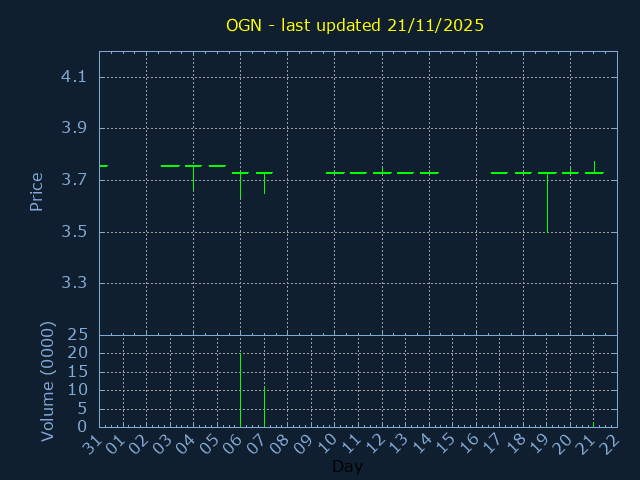Click the 31 day tick label

click(x=92, y=444)
